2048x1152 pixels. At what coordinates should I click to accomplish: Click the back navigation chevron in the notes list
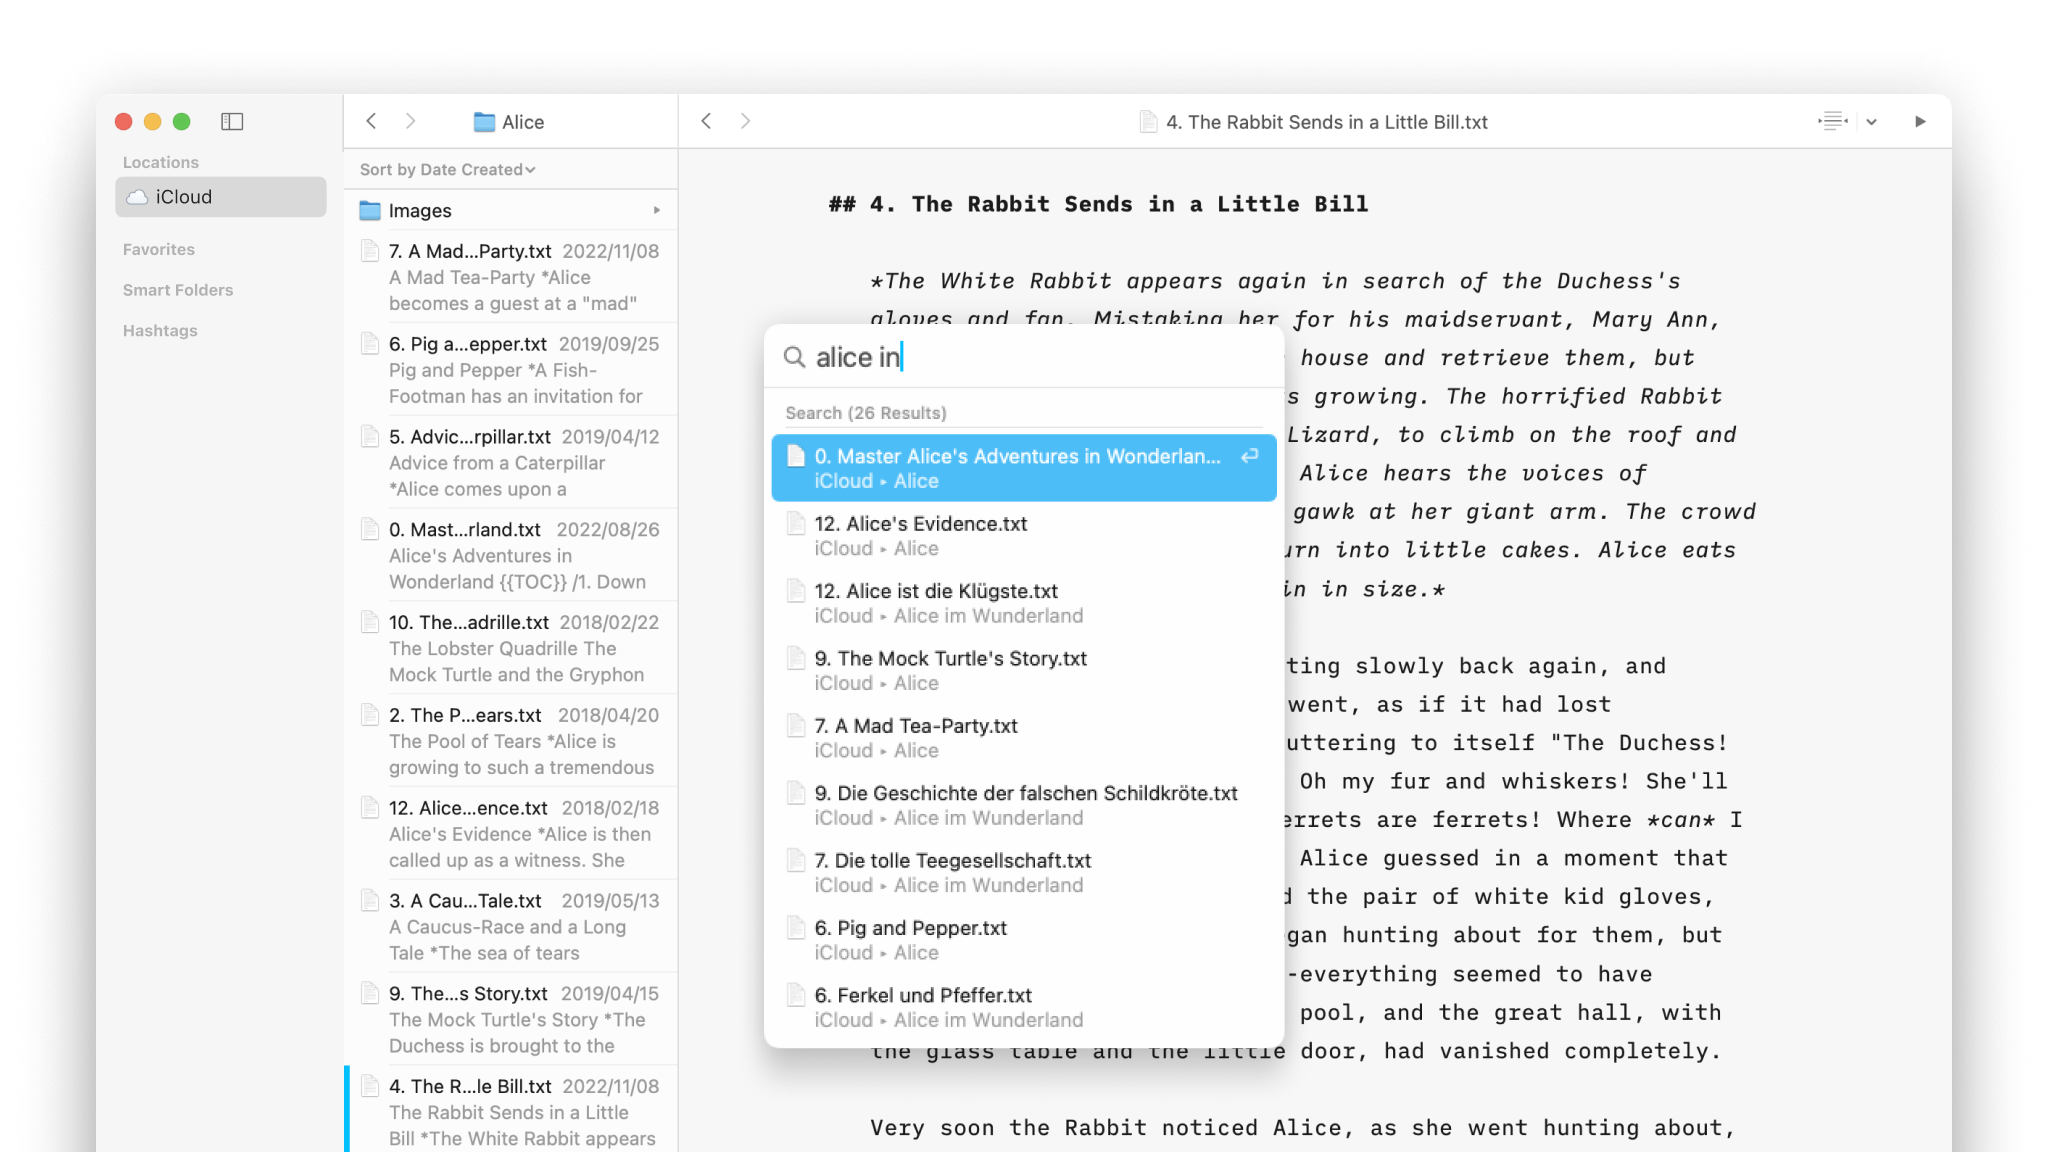coord(371,121)
